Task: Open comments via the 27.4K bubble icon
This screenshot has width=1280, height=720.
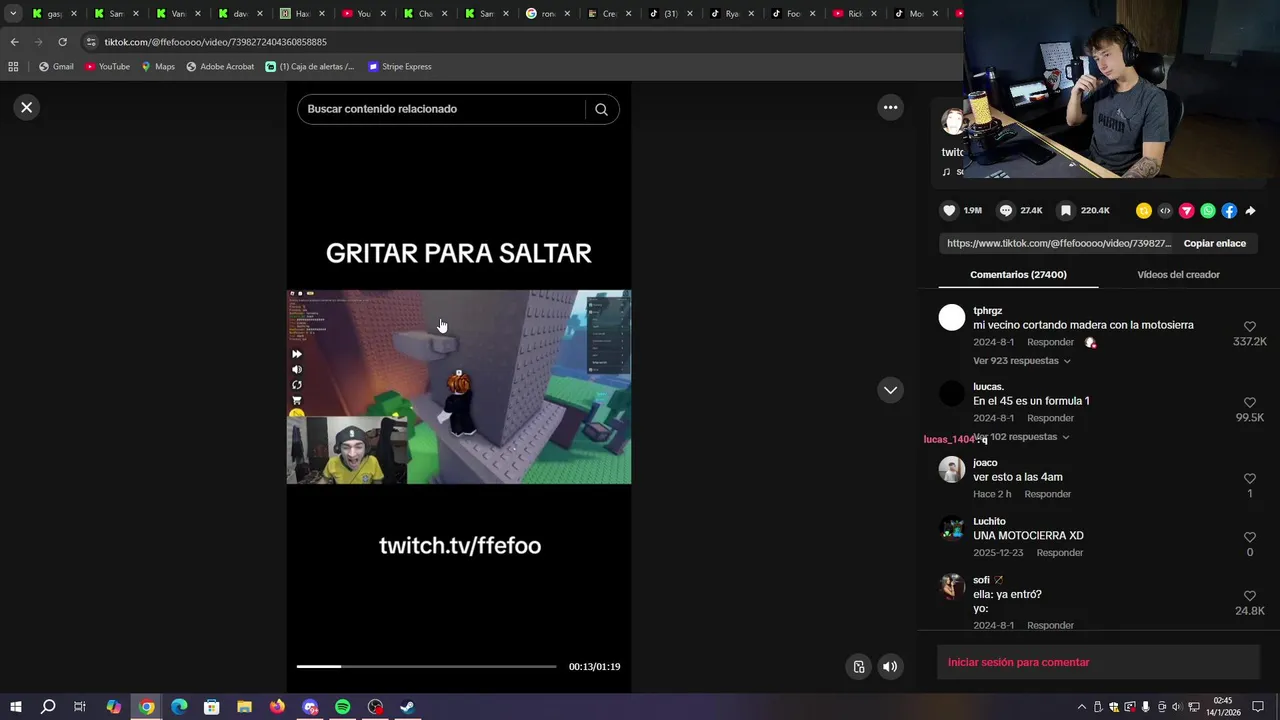Action: point(1006,210)
